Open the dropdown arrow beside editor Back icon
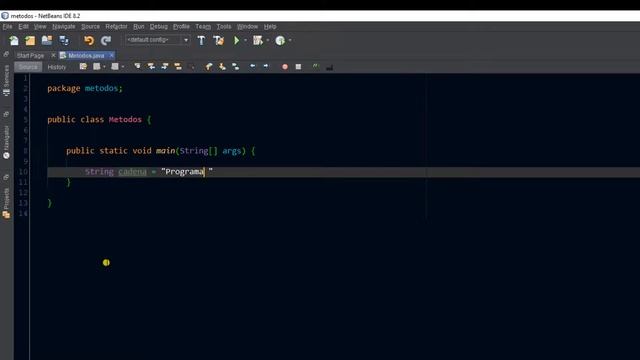The width and height of the screenshot is (640, 360). pyautogui.click(x=104, y=67)
